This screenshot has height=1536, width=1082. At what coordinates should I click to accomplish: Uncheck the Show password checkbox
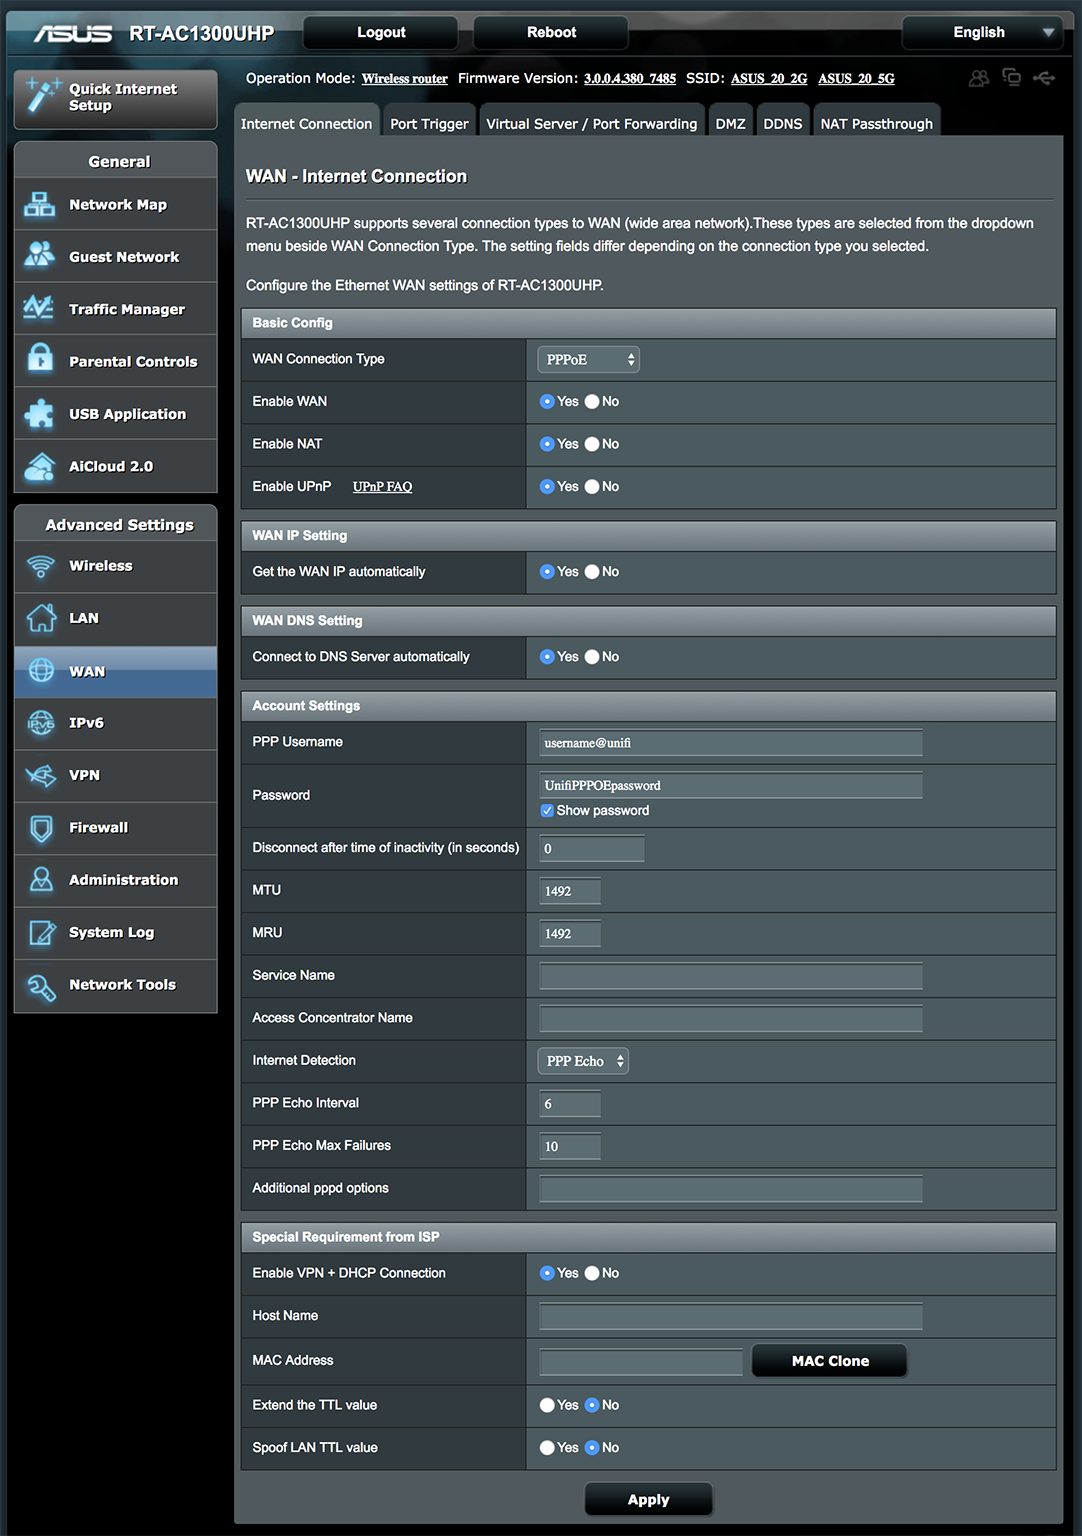pos(547,811)
